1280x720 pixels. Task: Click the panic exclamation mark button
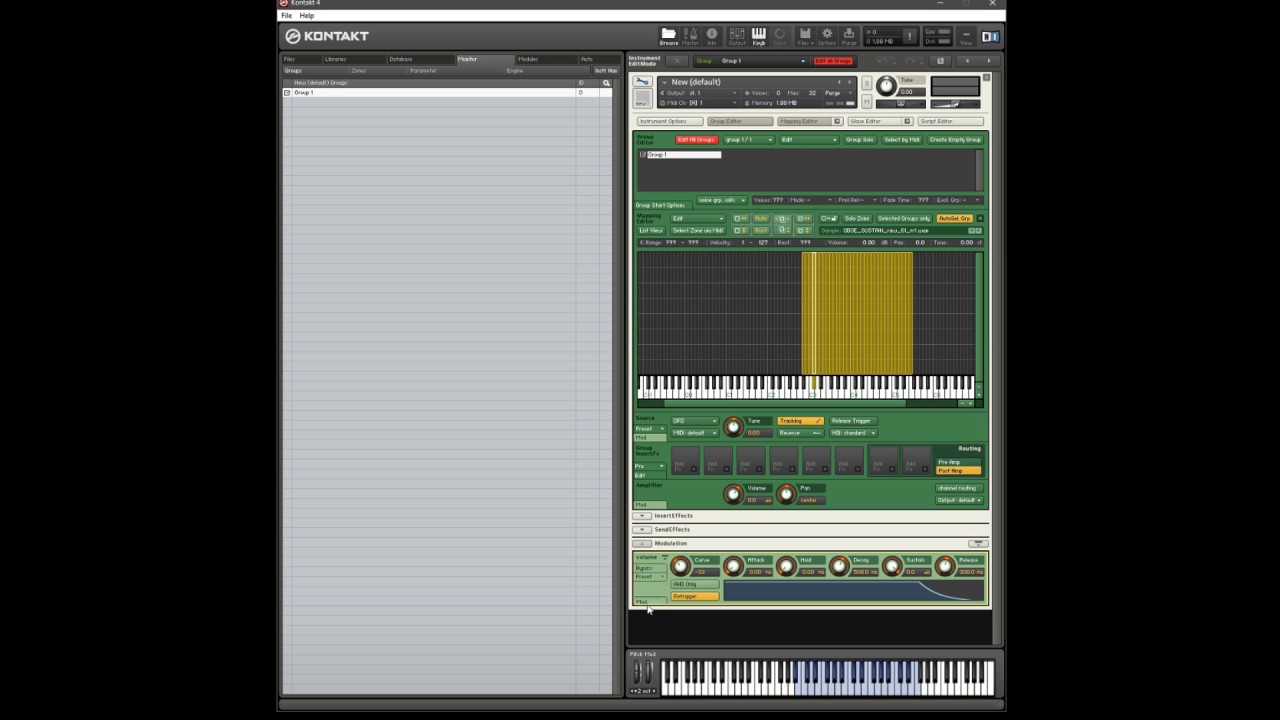(x=909, y=36)
